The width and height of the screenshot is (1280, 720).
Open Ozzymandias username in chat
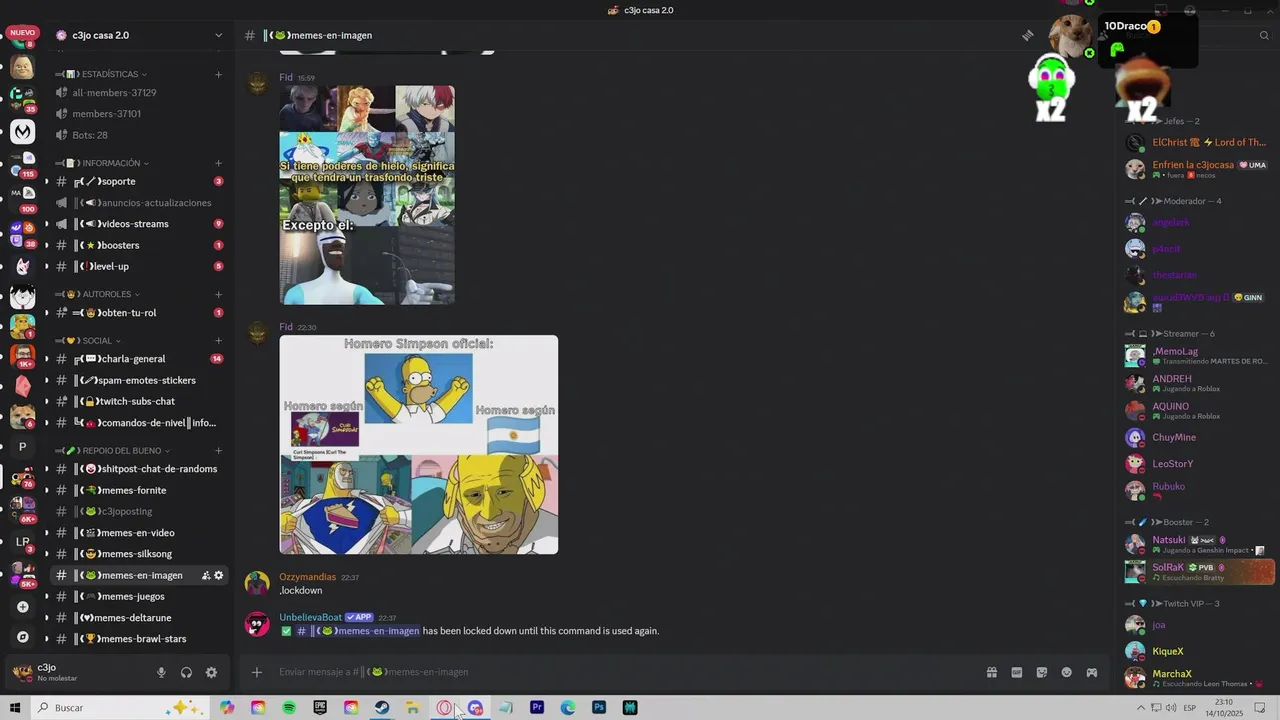(x=308, y=577)
